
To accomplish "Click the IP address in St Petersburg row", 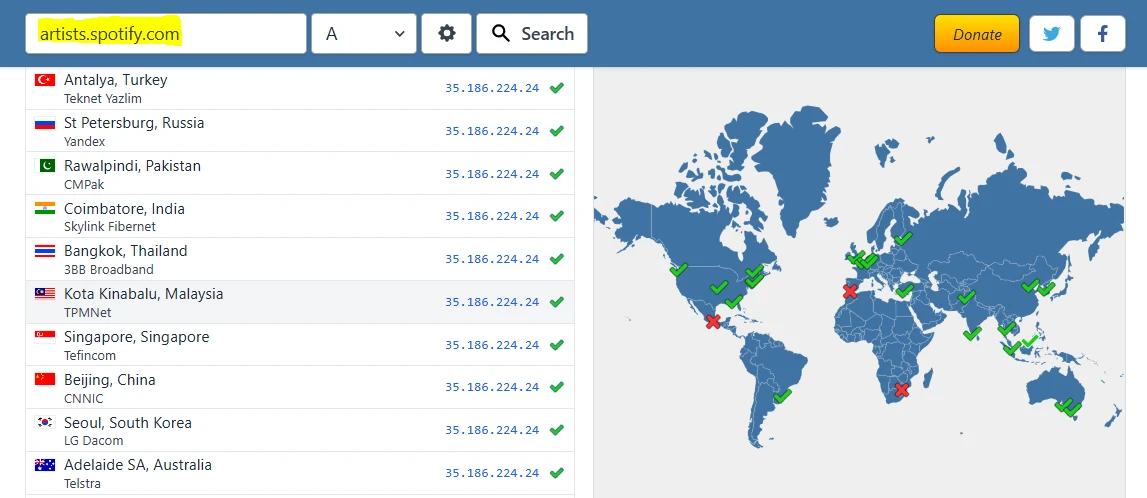I will (492, 131).
